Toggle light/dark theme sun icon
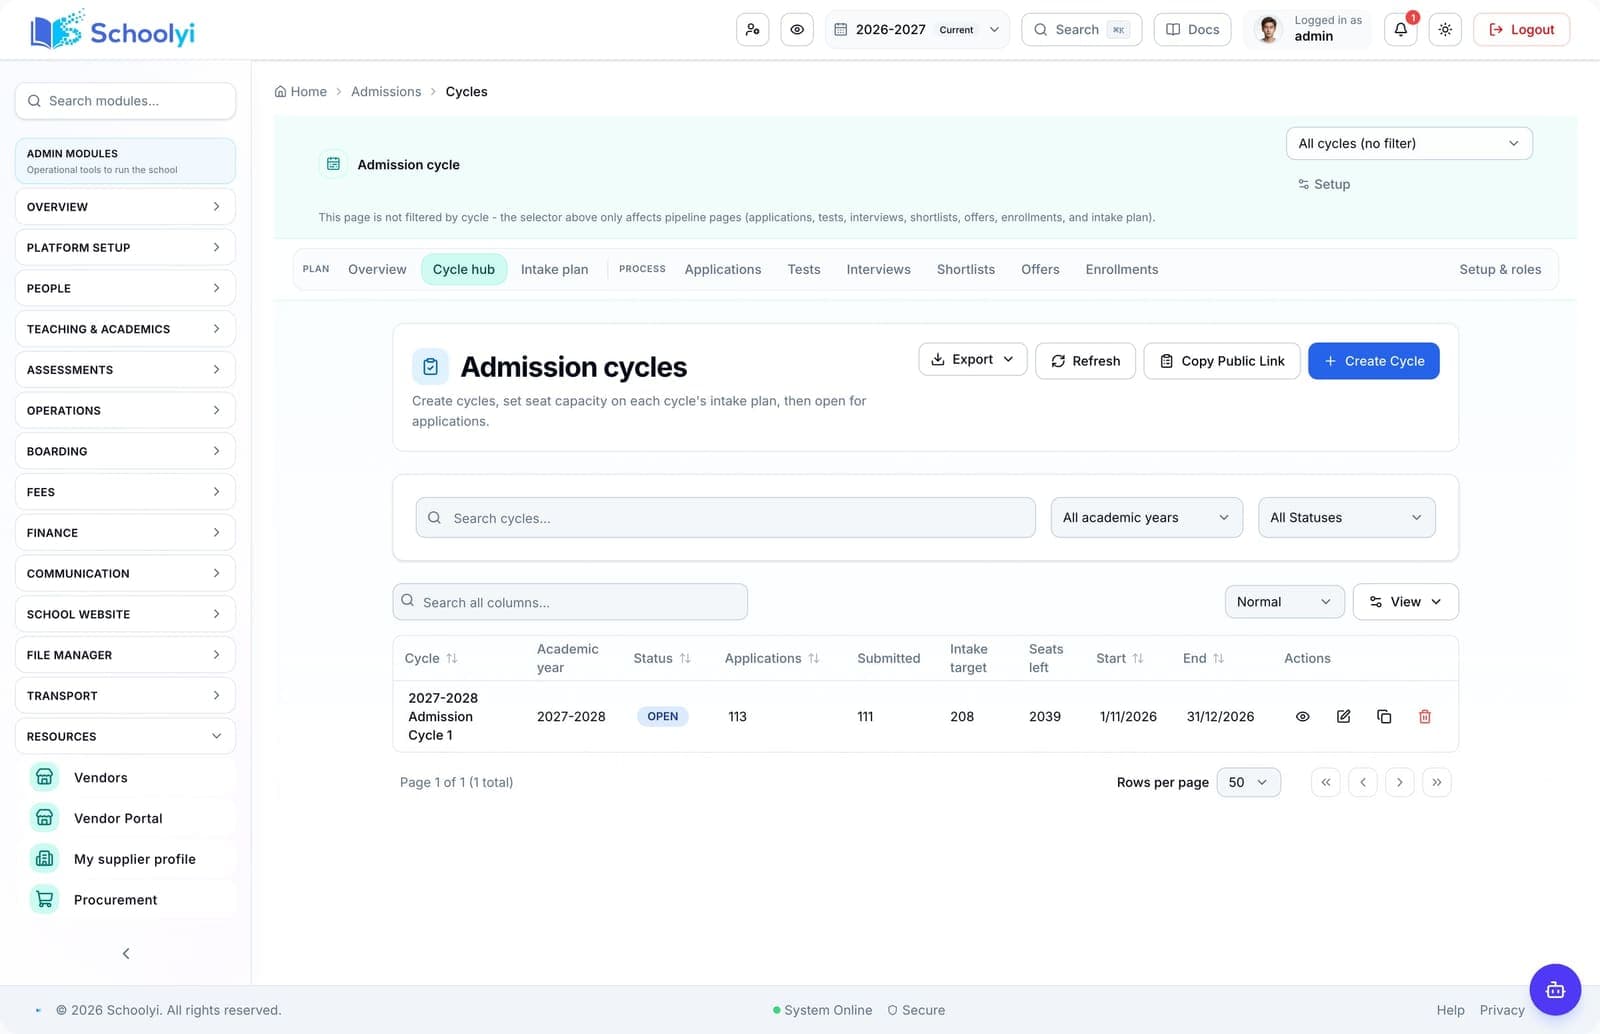Screen dimensions: 1600x1034 (x=1445, y=30)
